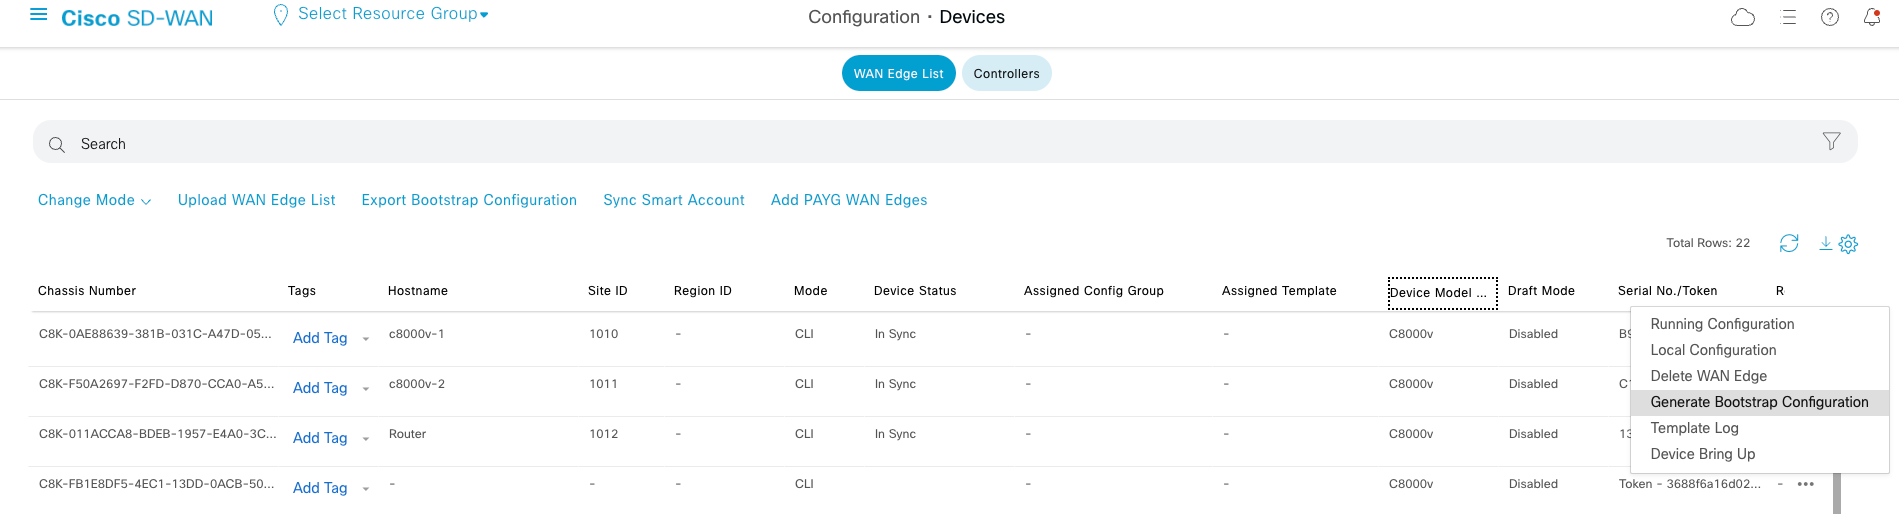Open the Change Mode dropdown
Screen dimensions: 1899x514
[94, 200]
